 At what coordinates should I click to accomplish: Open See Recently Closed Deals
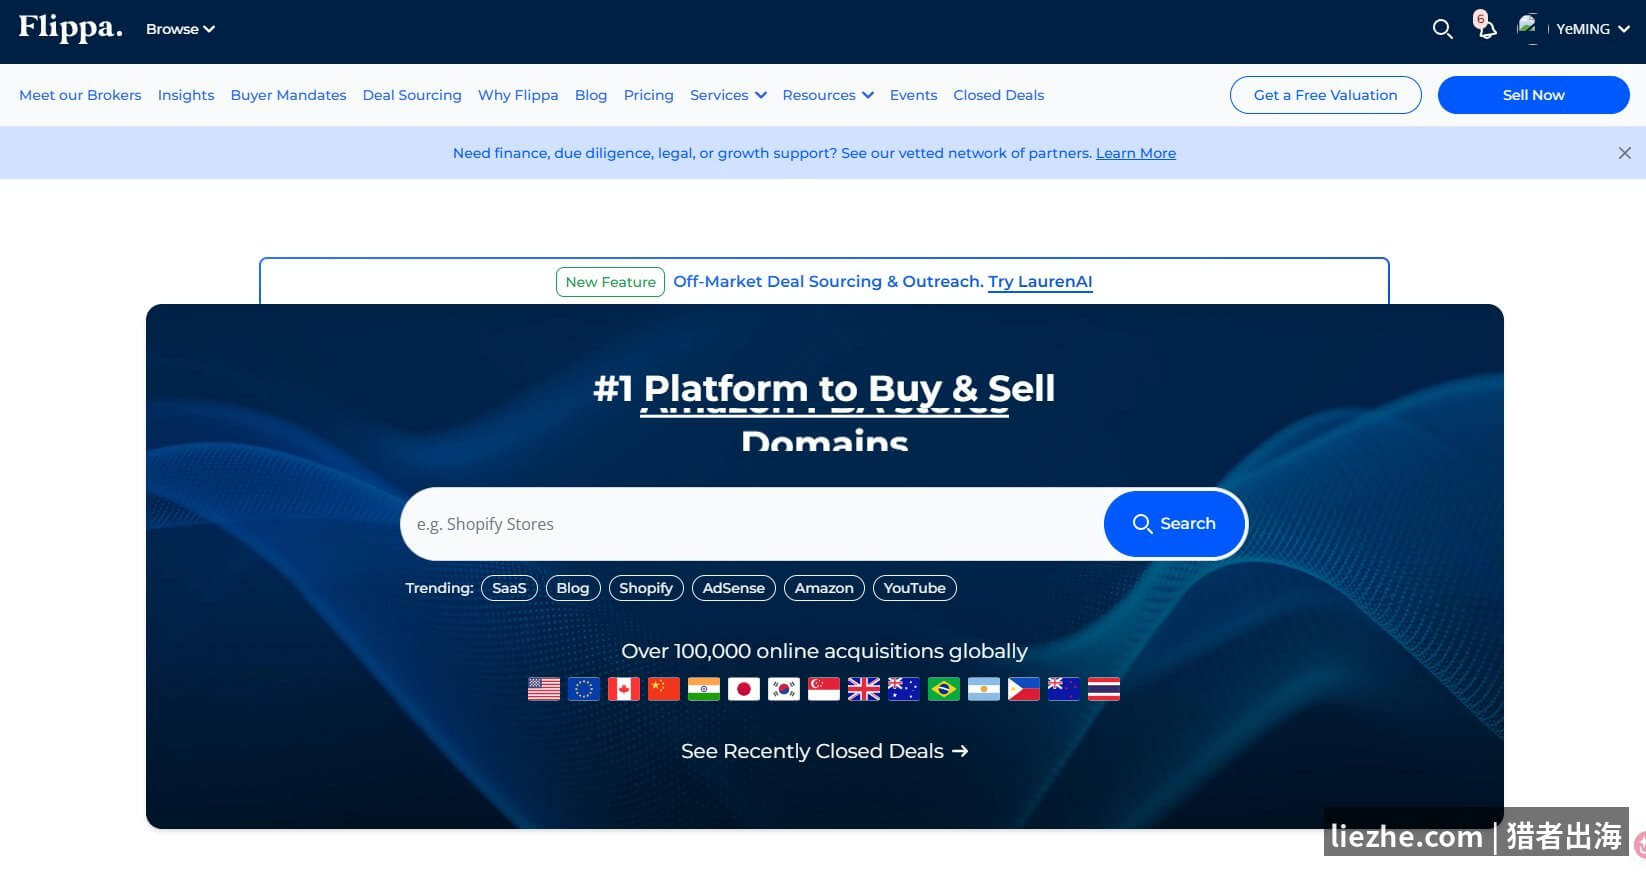[x=825, y=751]
